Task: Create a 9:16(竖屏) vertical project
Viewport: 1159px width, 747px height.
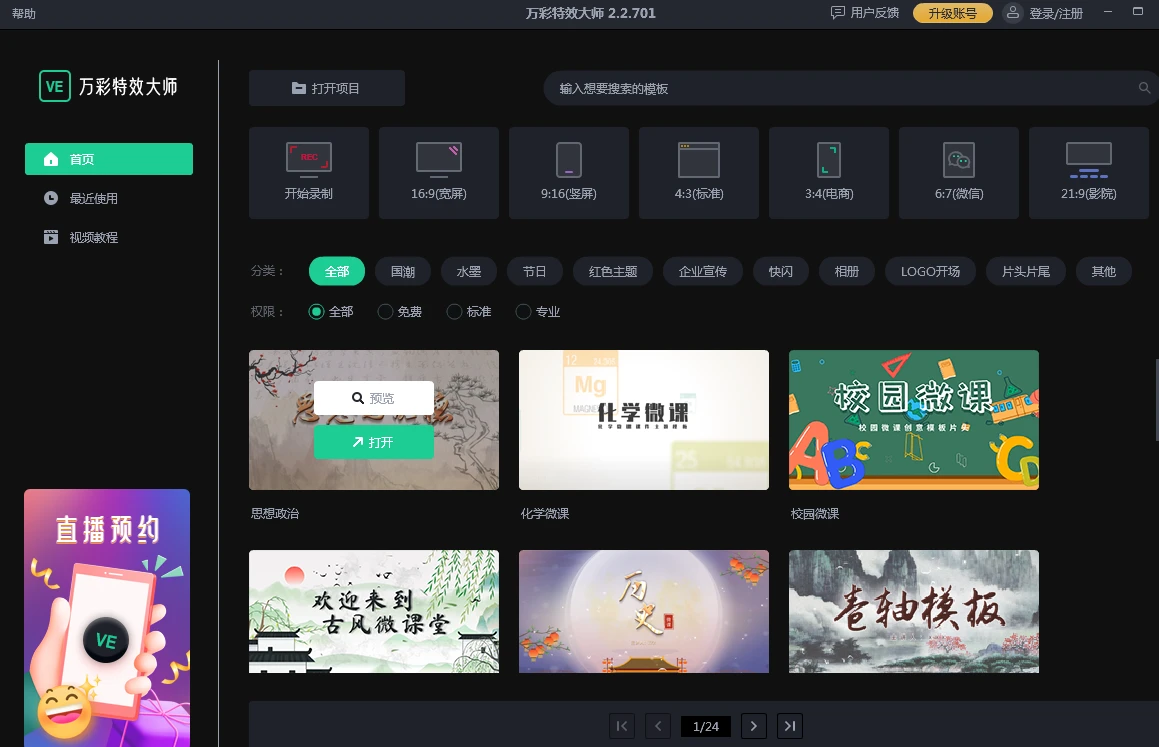Action: [569, 172]
